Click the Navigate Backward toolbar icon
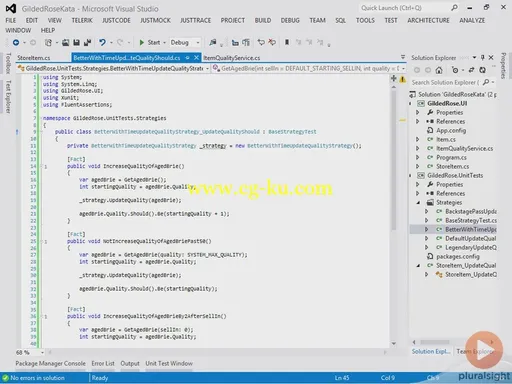Screen dimensions: 512x384 [16, 42]
